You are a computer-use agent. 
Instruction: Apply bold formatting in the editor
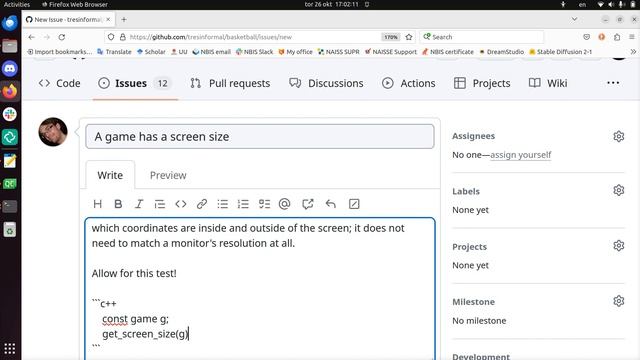pos(118,204)
